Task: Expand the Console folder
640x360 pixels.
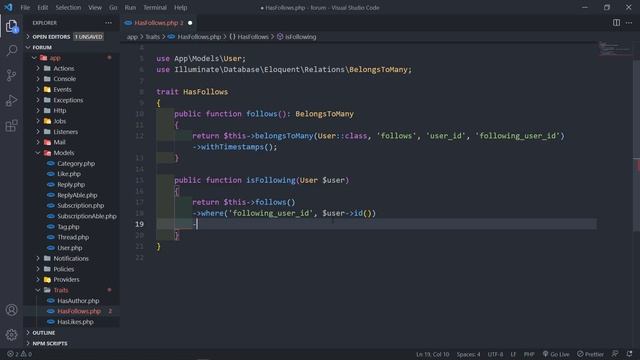Action: (x=71, y=79)
